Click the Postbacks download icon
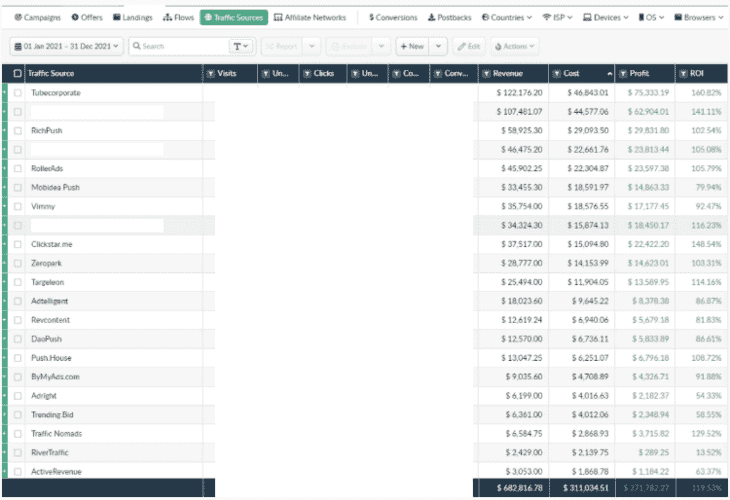This screenshot has width=730, height=500. click(432, 17)
